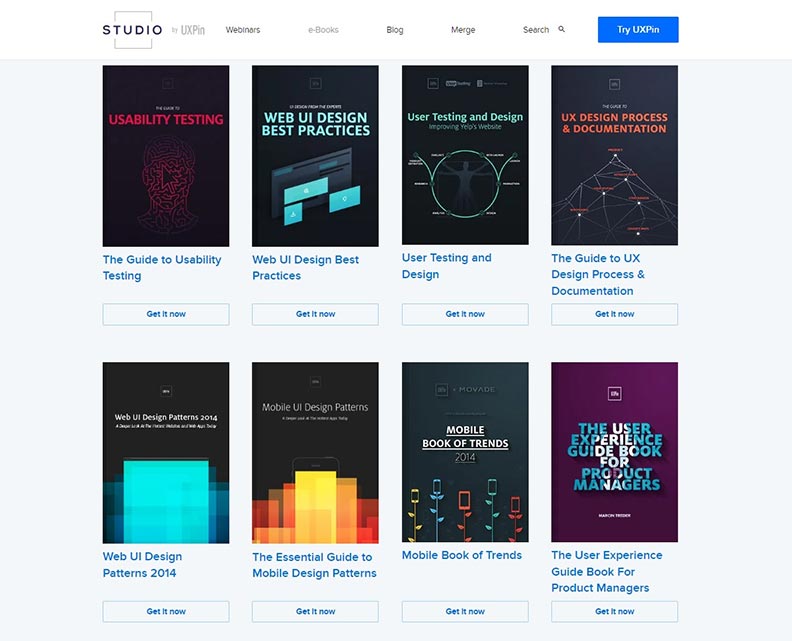
Task: Open the Blog page
Action: pyautogui.click(x=395, y=30)
